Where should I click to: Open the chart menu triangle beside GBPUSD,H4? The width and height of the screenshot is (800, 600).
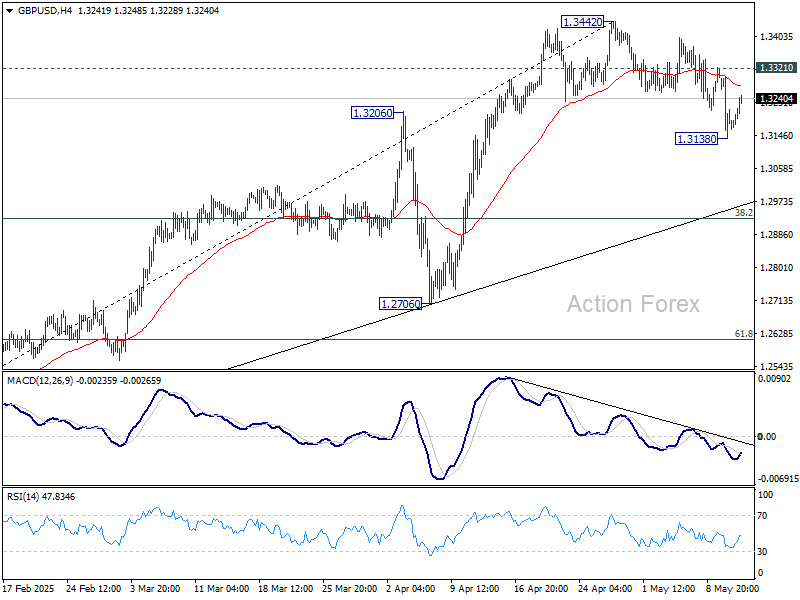point(10,11)
